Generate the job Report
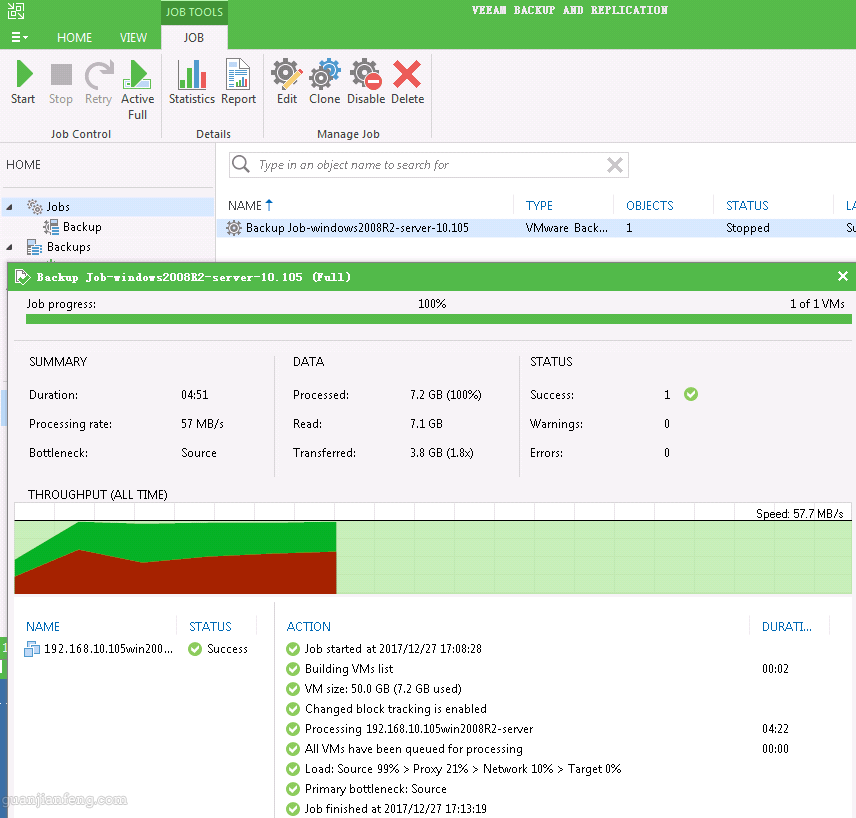The image size is (856, 818). [x=238, y=82]
